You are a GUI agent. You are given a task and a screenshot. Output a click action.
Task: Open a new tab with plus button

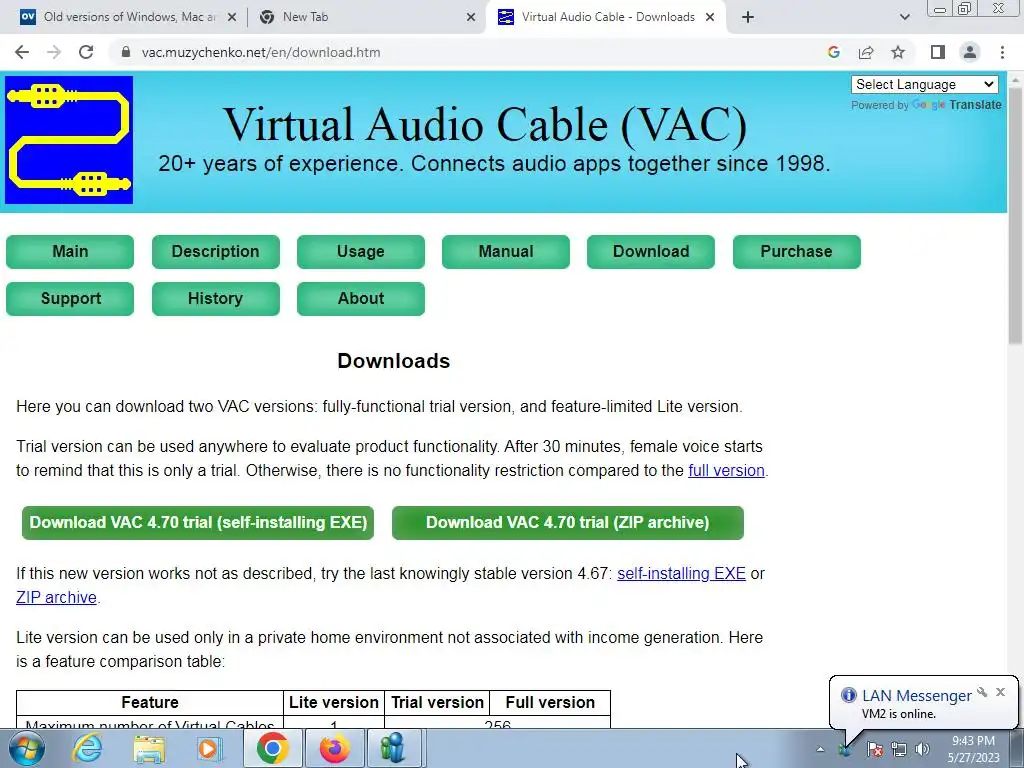click(x=748, y=17)
